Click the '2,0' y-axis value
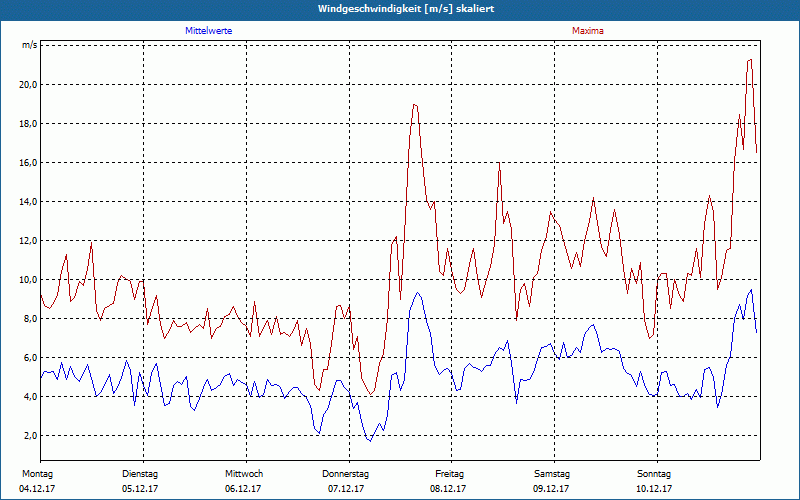Screen dimensions: 800x500 pyautogui.click(x=30, y=436)
